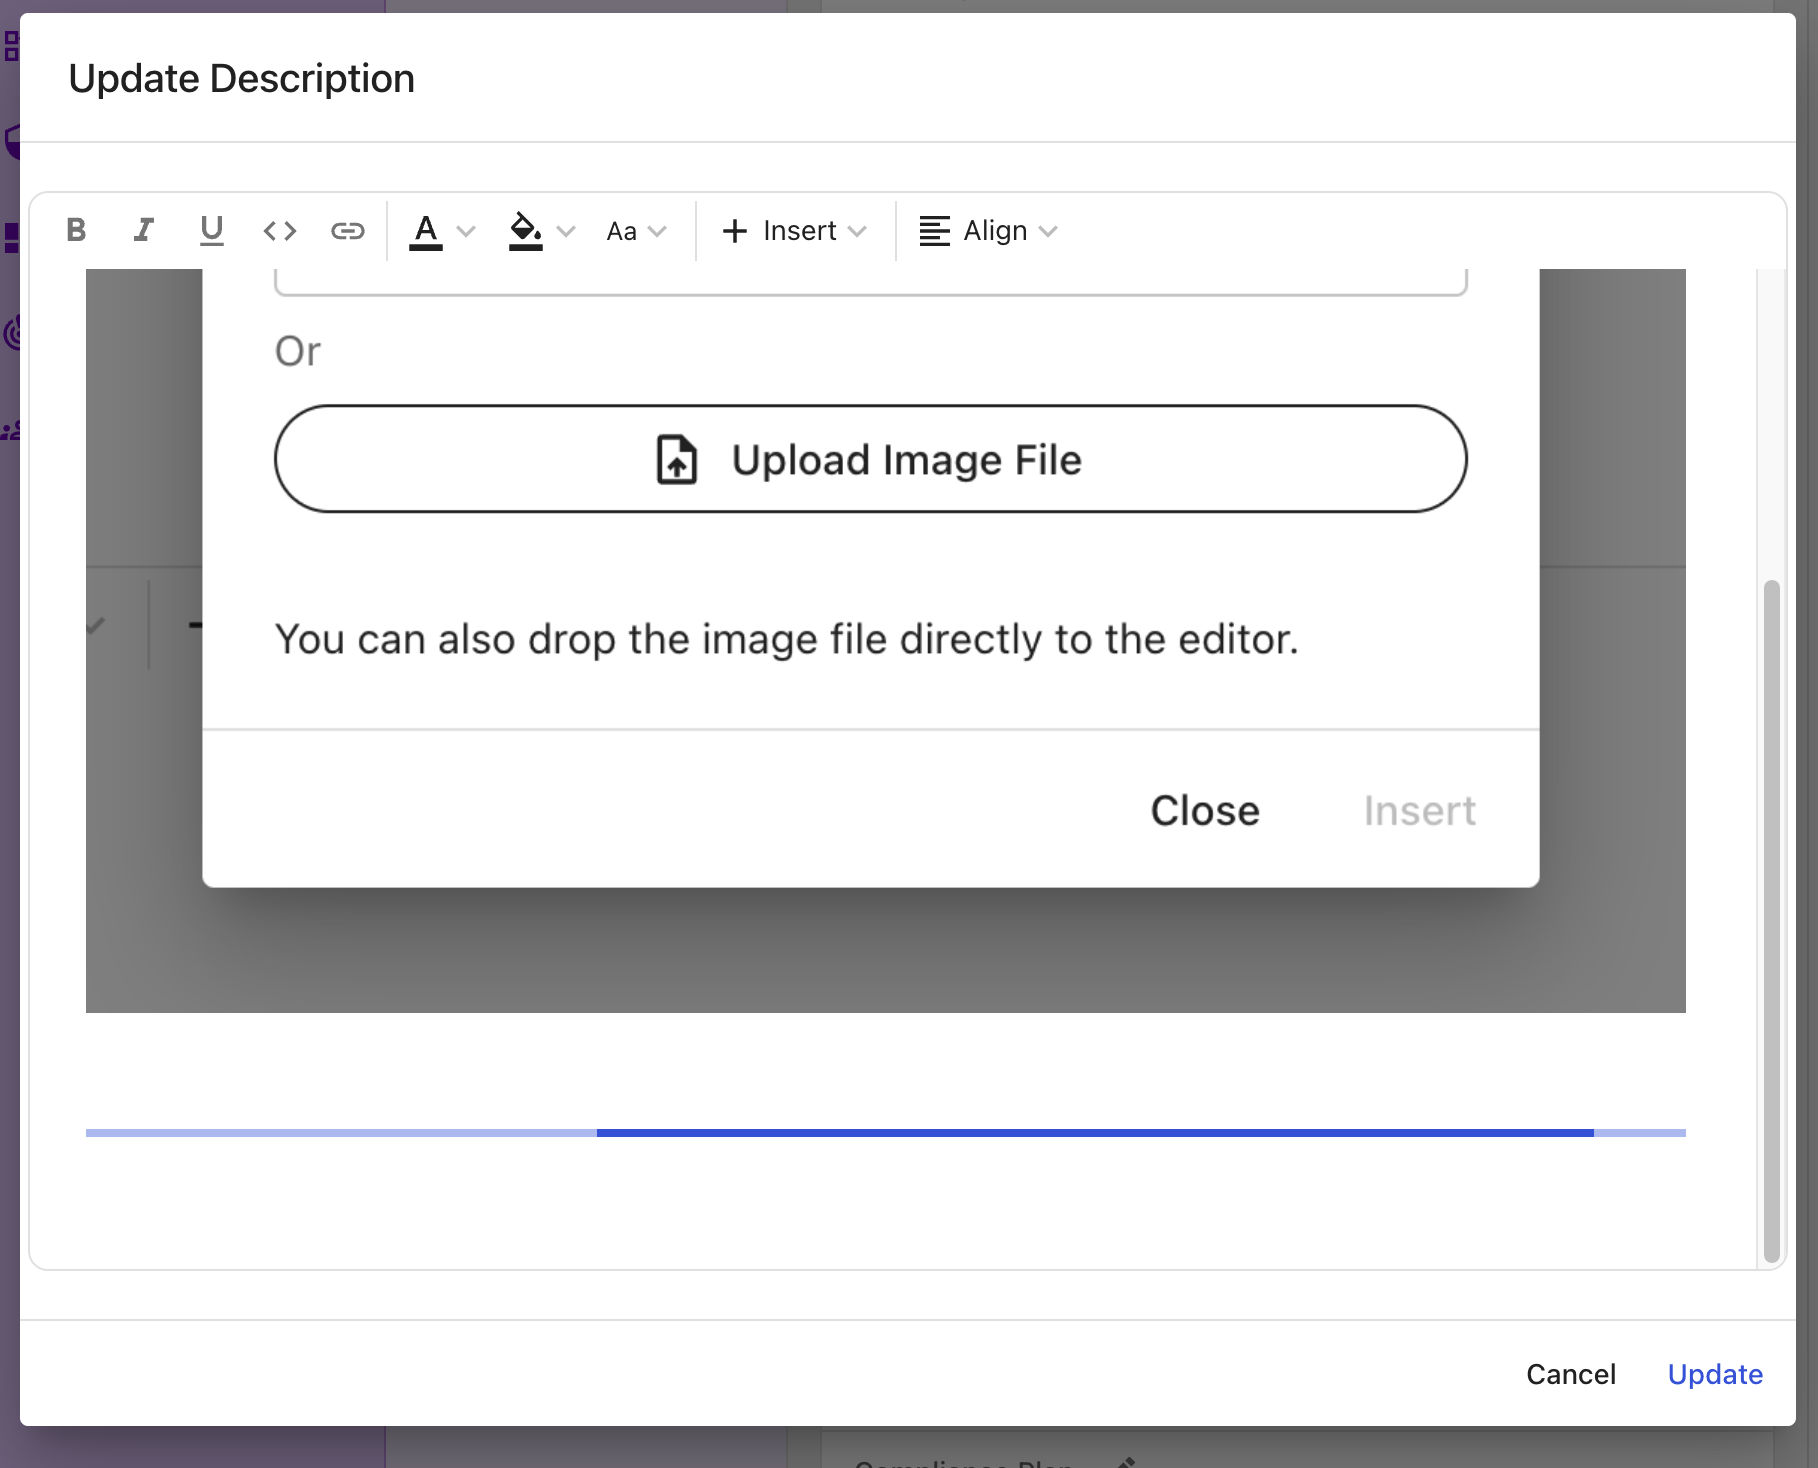Click the disabled Insert button in dialog
Image resolution: width=1818 pixels, height=1468 pixels.
[x=1419, y=810]
